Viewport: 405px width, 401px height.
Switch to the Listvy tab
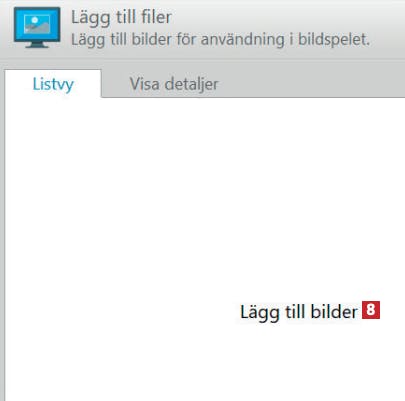[53, 84]
